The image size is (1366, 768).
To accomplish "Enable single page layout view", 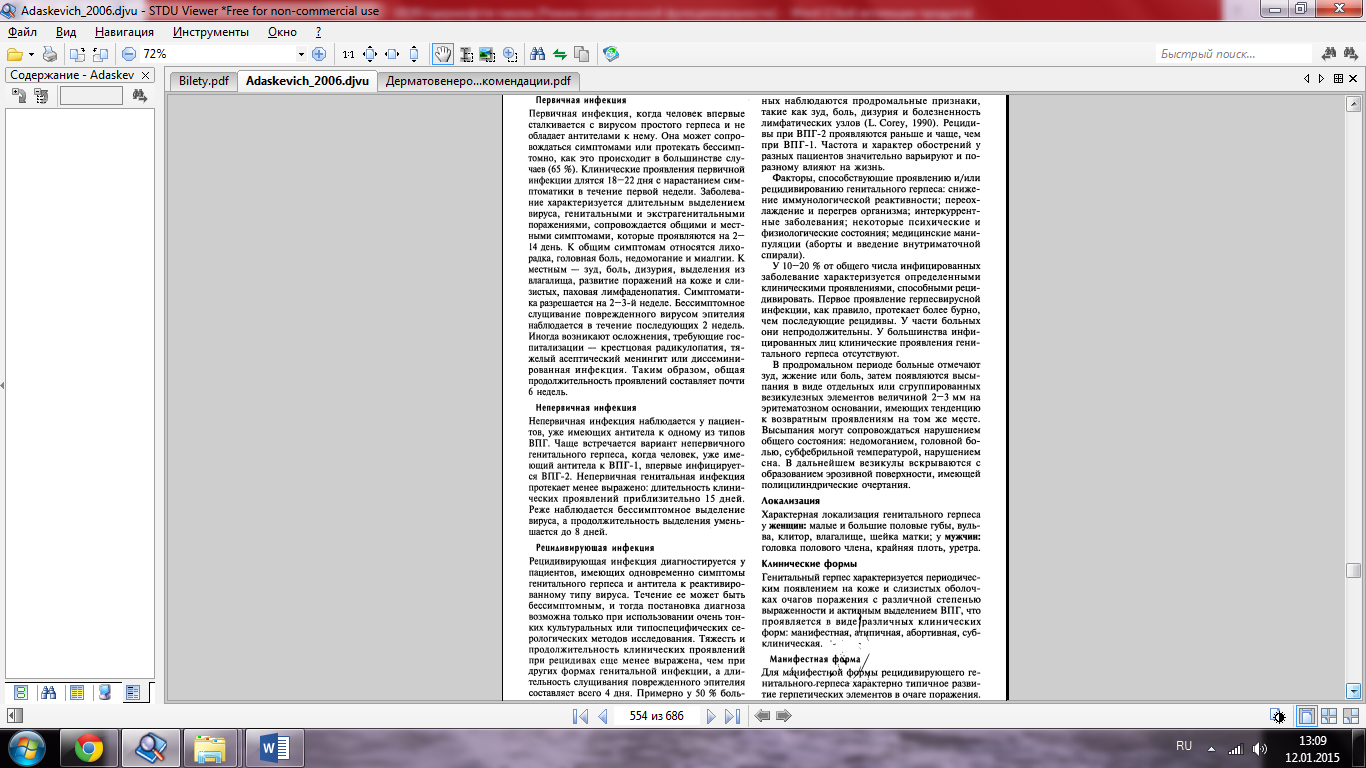I will tap(1306, 716).
